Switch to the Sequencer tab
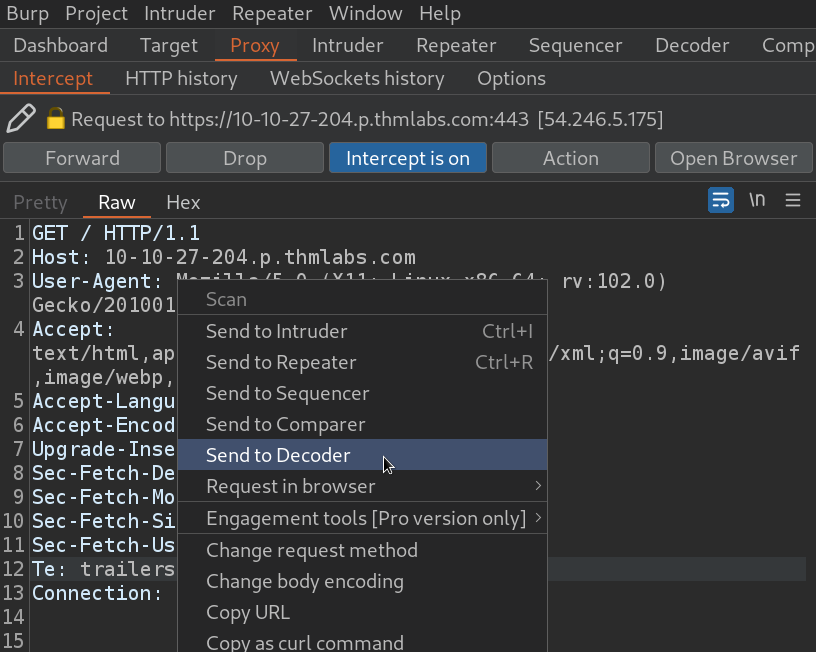Viewport: 816px width, 652px height. coord(575,46)
